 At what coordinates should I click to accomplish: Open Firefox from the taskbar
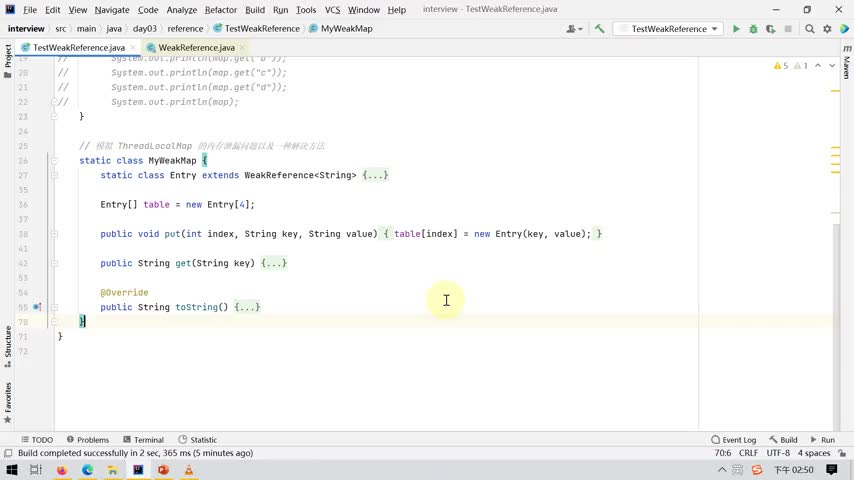[x=62, y=470]
